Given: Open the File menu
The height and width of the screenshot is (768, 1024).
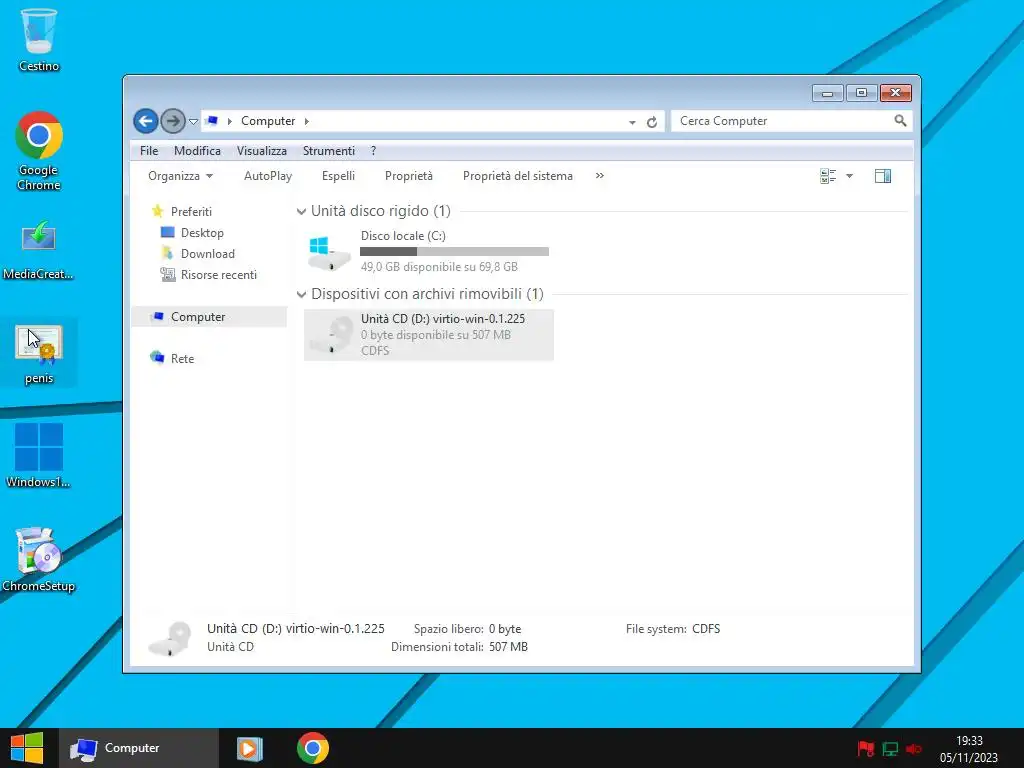Looking at the screenshot, I should point(149,151).
